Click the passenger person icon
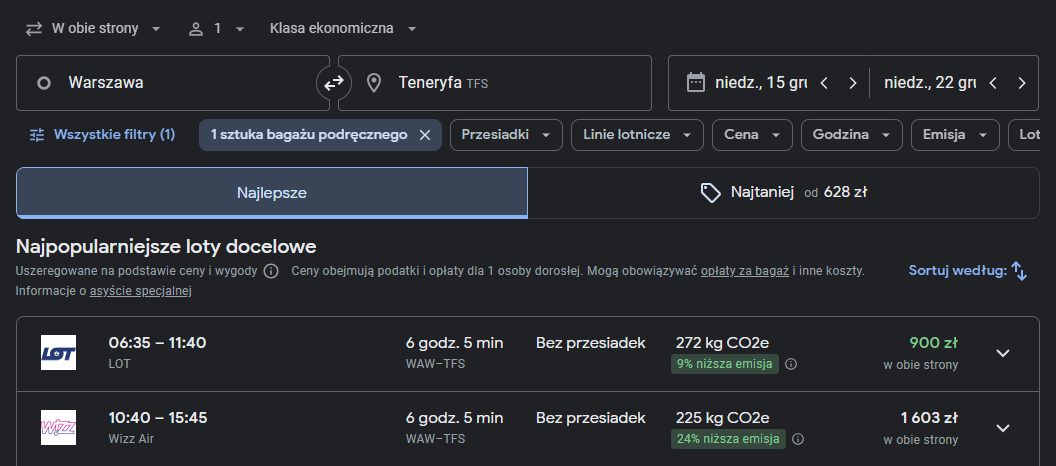The height and width of the screenshot is (466, 1056). [196, 29]
